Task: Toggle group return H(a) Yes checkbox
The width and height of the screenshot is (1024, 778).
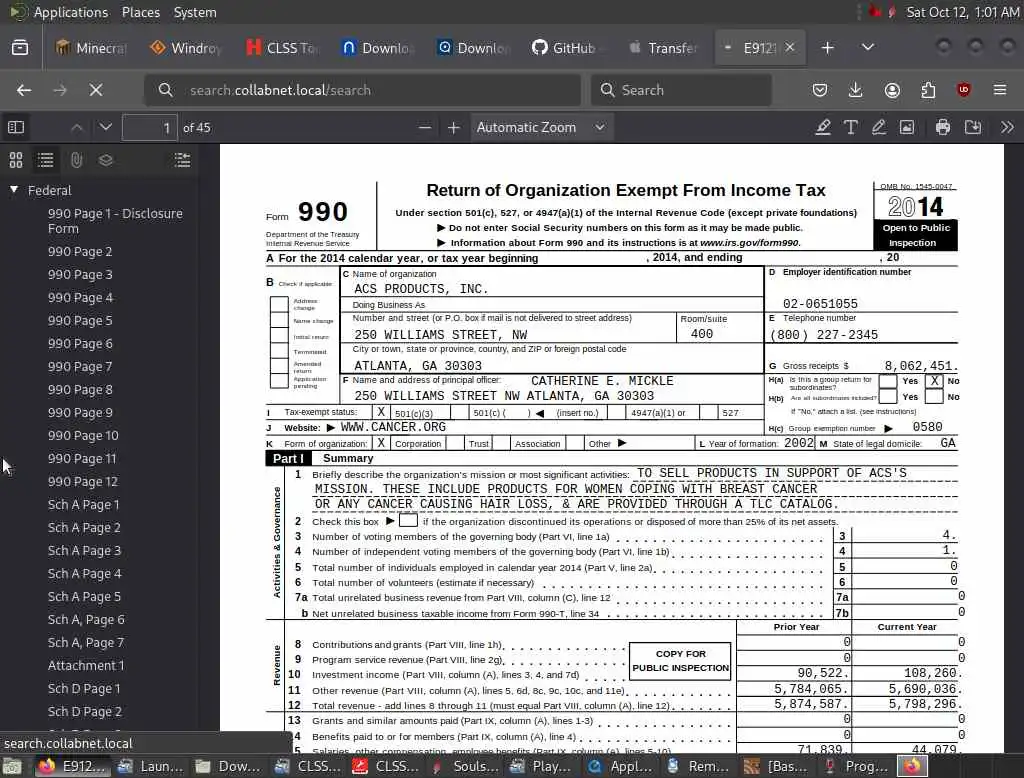Action: coord(888,381)
